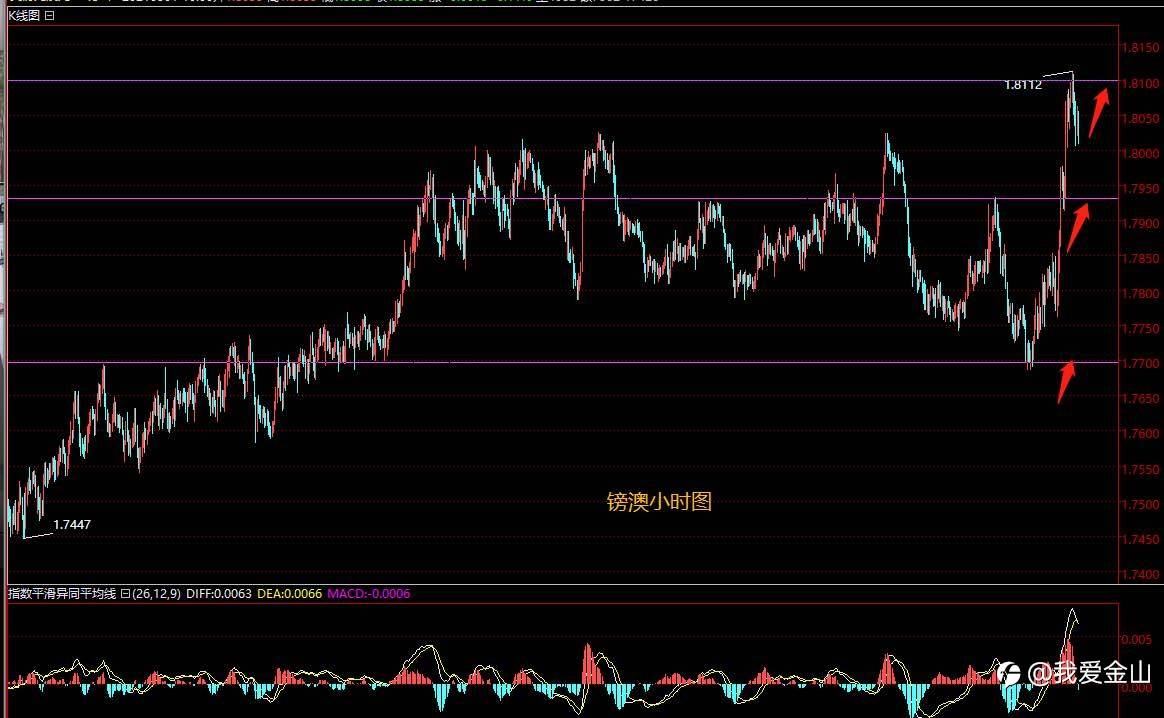Viewport: 1164px width, 718px height.
Task: Click the 1.8050 price axis label
Action: tap(1140, 118)
